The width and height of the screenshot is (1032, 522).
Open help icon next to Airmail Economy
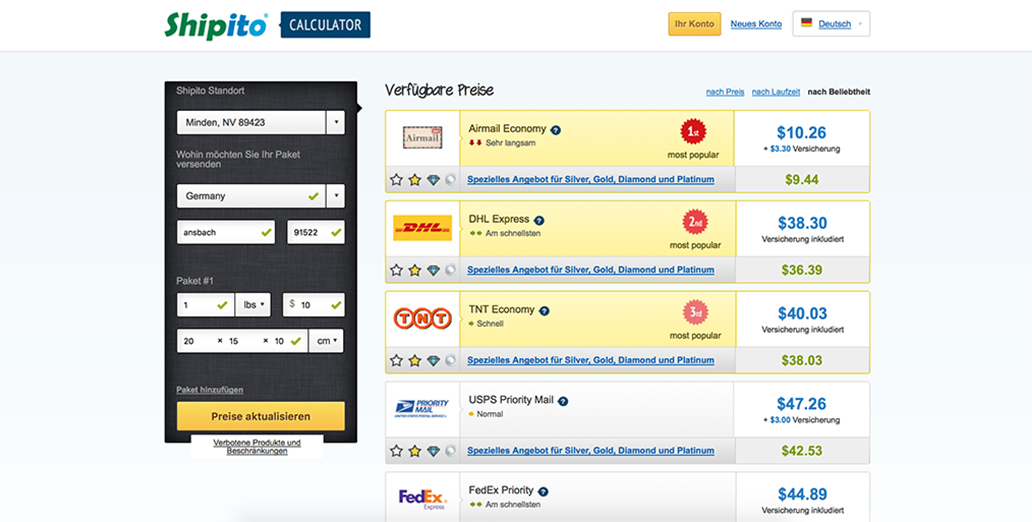tap(555, 130)
